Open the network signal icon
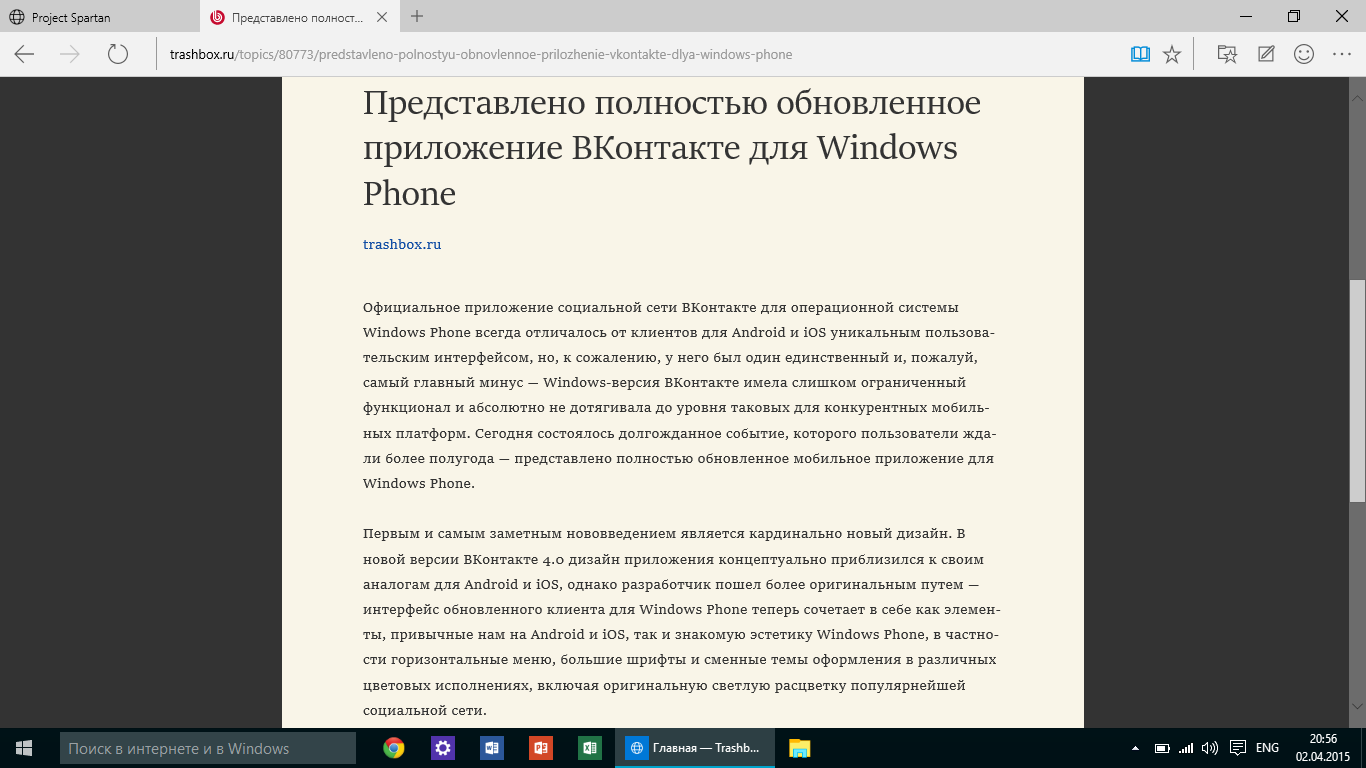This screenshot has height=768, width=1366. [1186, 748]
